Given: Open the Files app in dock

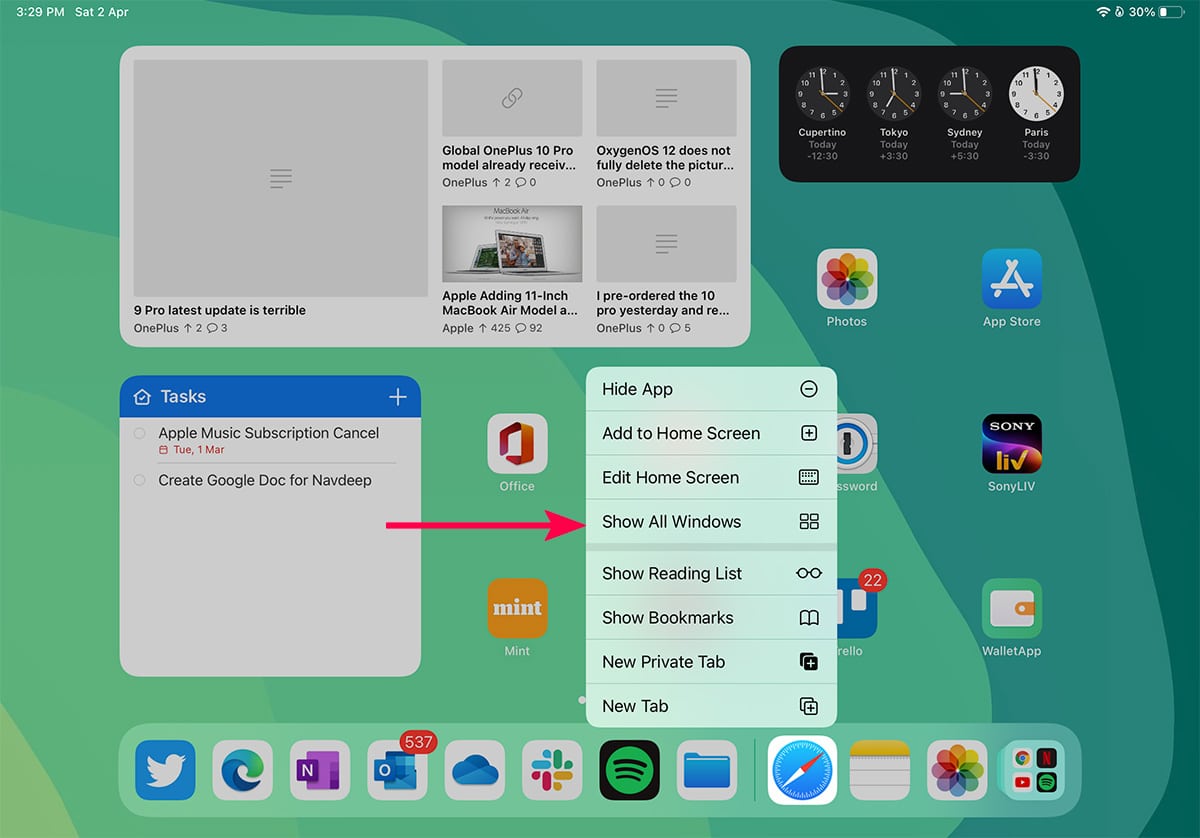Looking at the screenshot, I should 707,770.
